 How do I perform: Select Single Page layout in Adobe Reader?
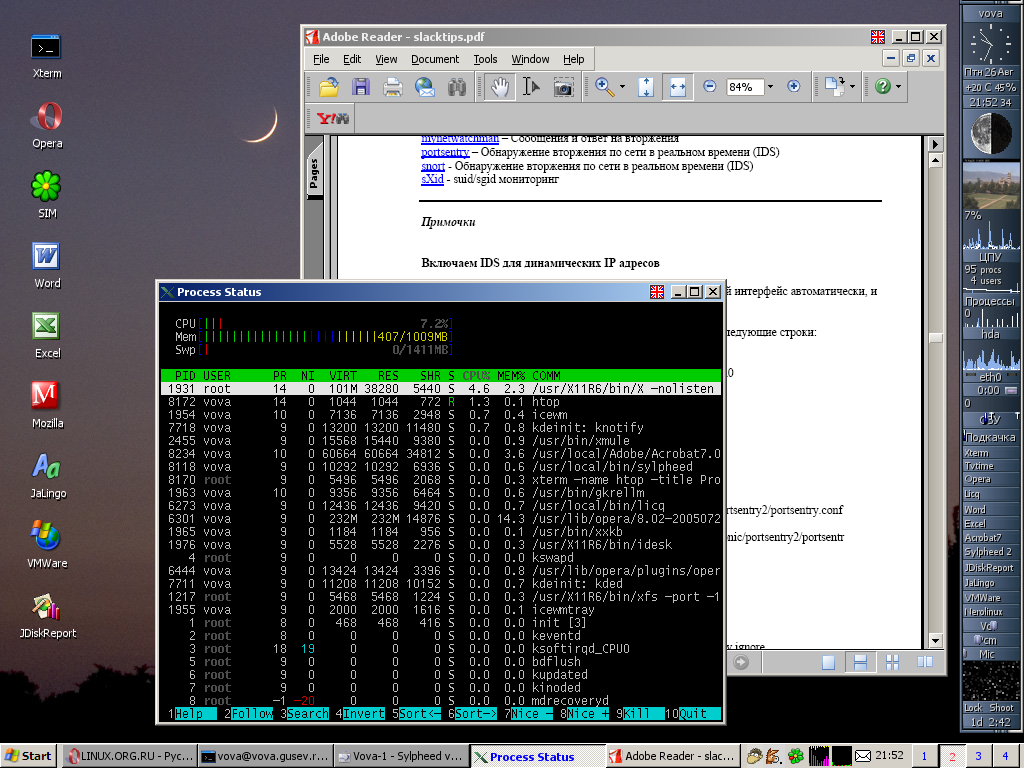(829, 662)
